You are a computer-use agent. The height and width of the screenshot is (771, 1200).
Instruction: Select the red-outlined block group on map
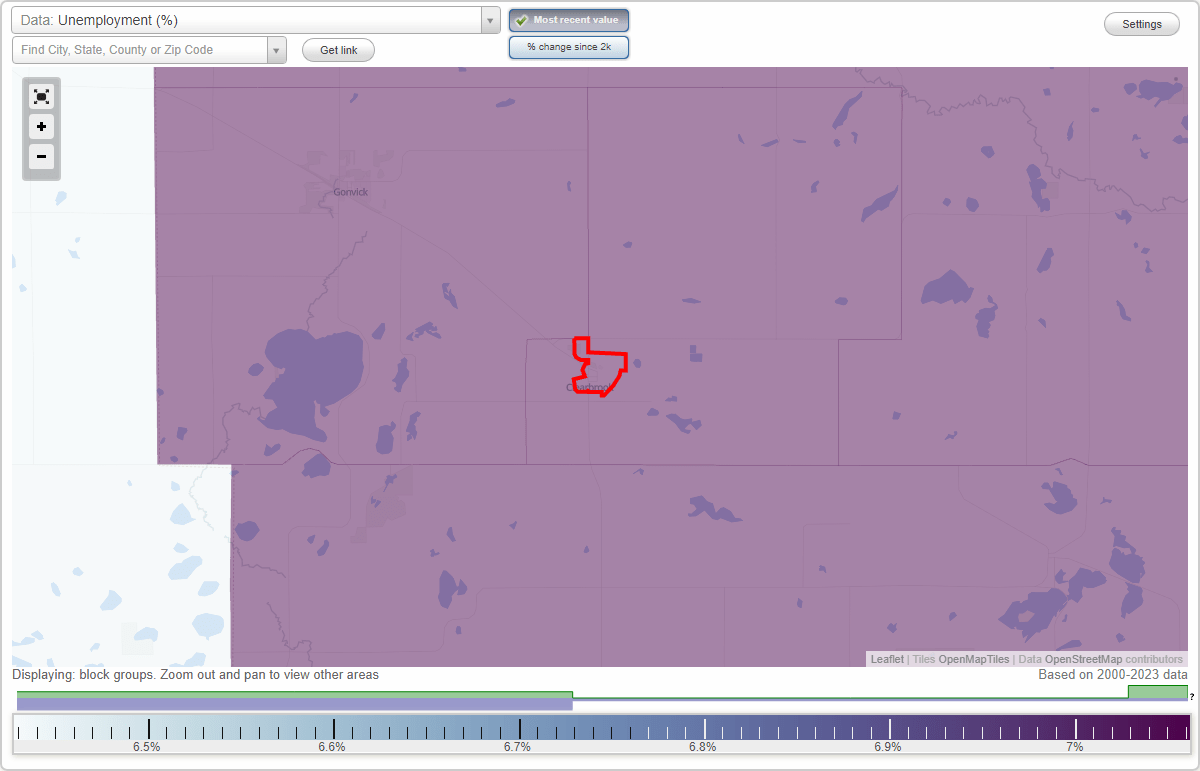point(598,367)
